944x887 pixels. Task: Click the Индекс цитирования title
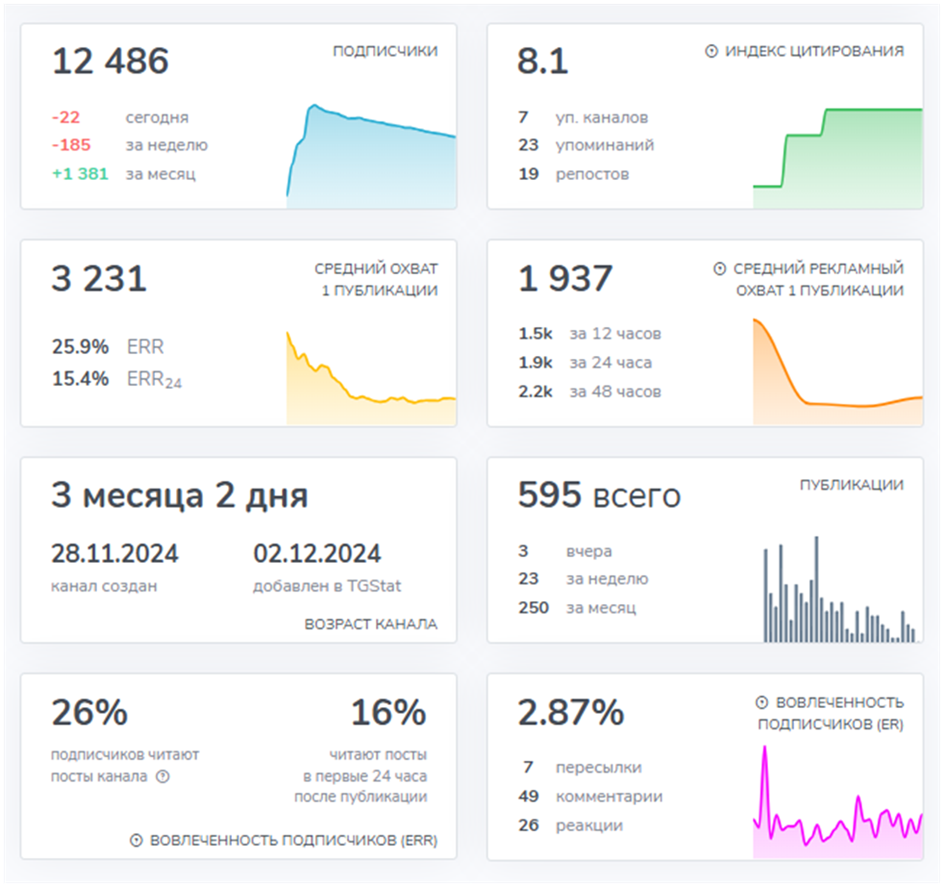pyautogui.click(x=815, y=51)
